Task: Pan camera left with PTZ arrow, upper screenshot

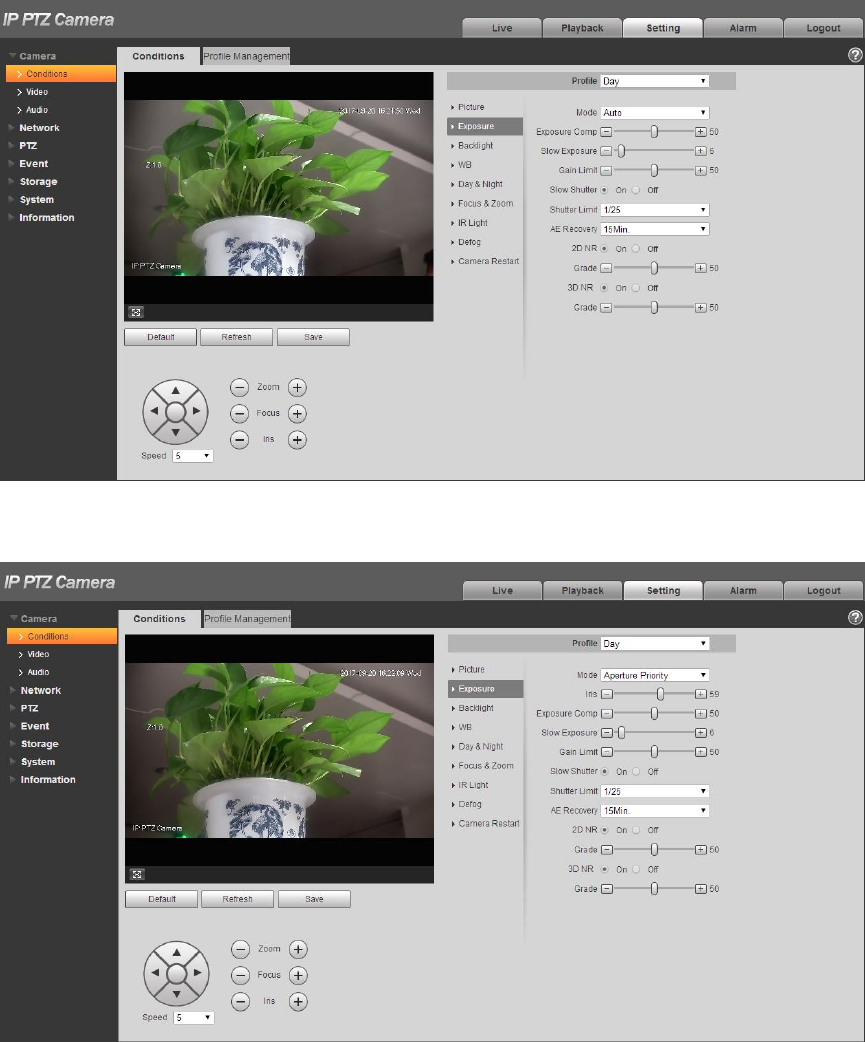Action: [x=154, y=411]
